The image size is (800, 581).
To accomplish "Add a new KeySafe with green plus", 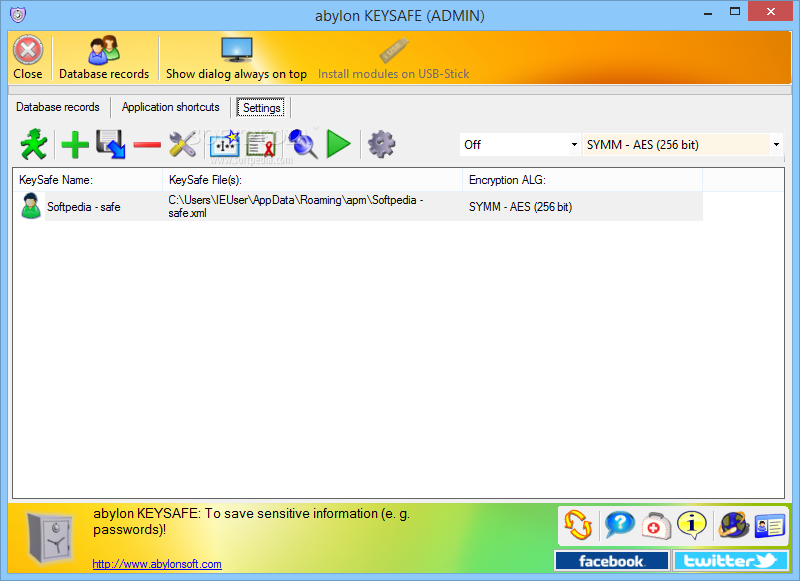I will [75, 145].
